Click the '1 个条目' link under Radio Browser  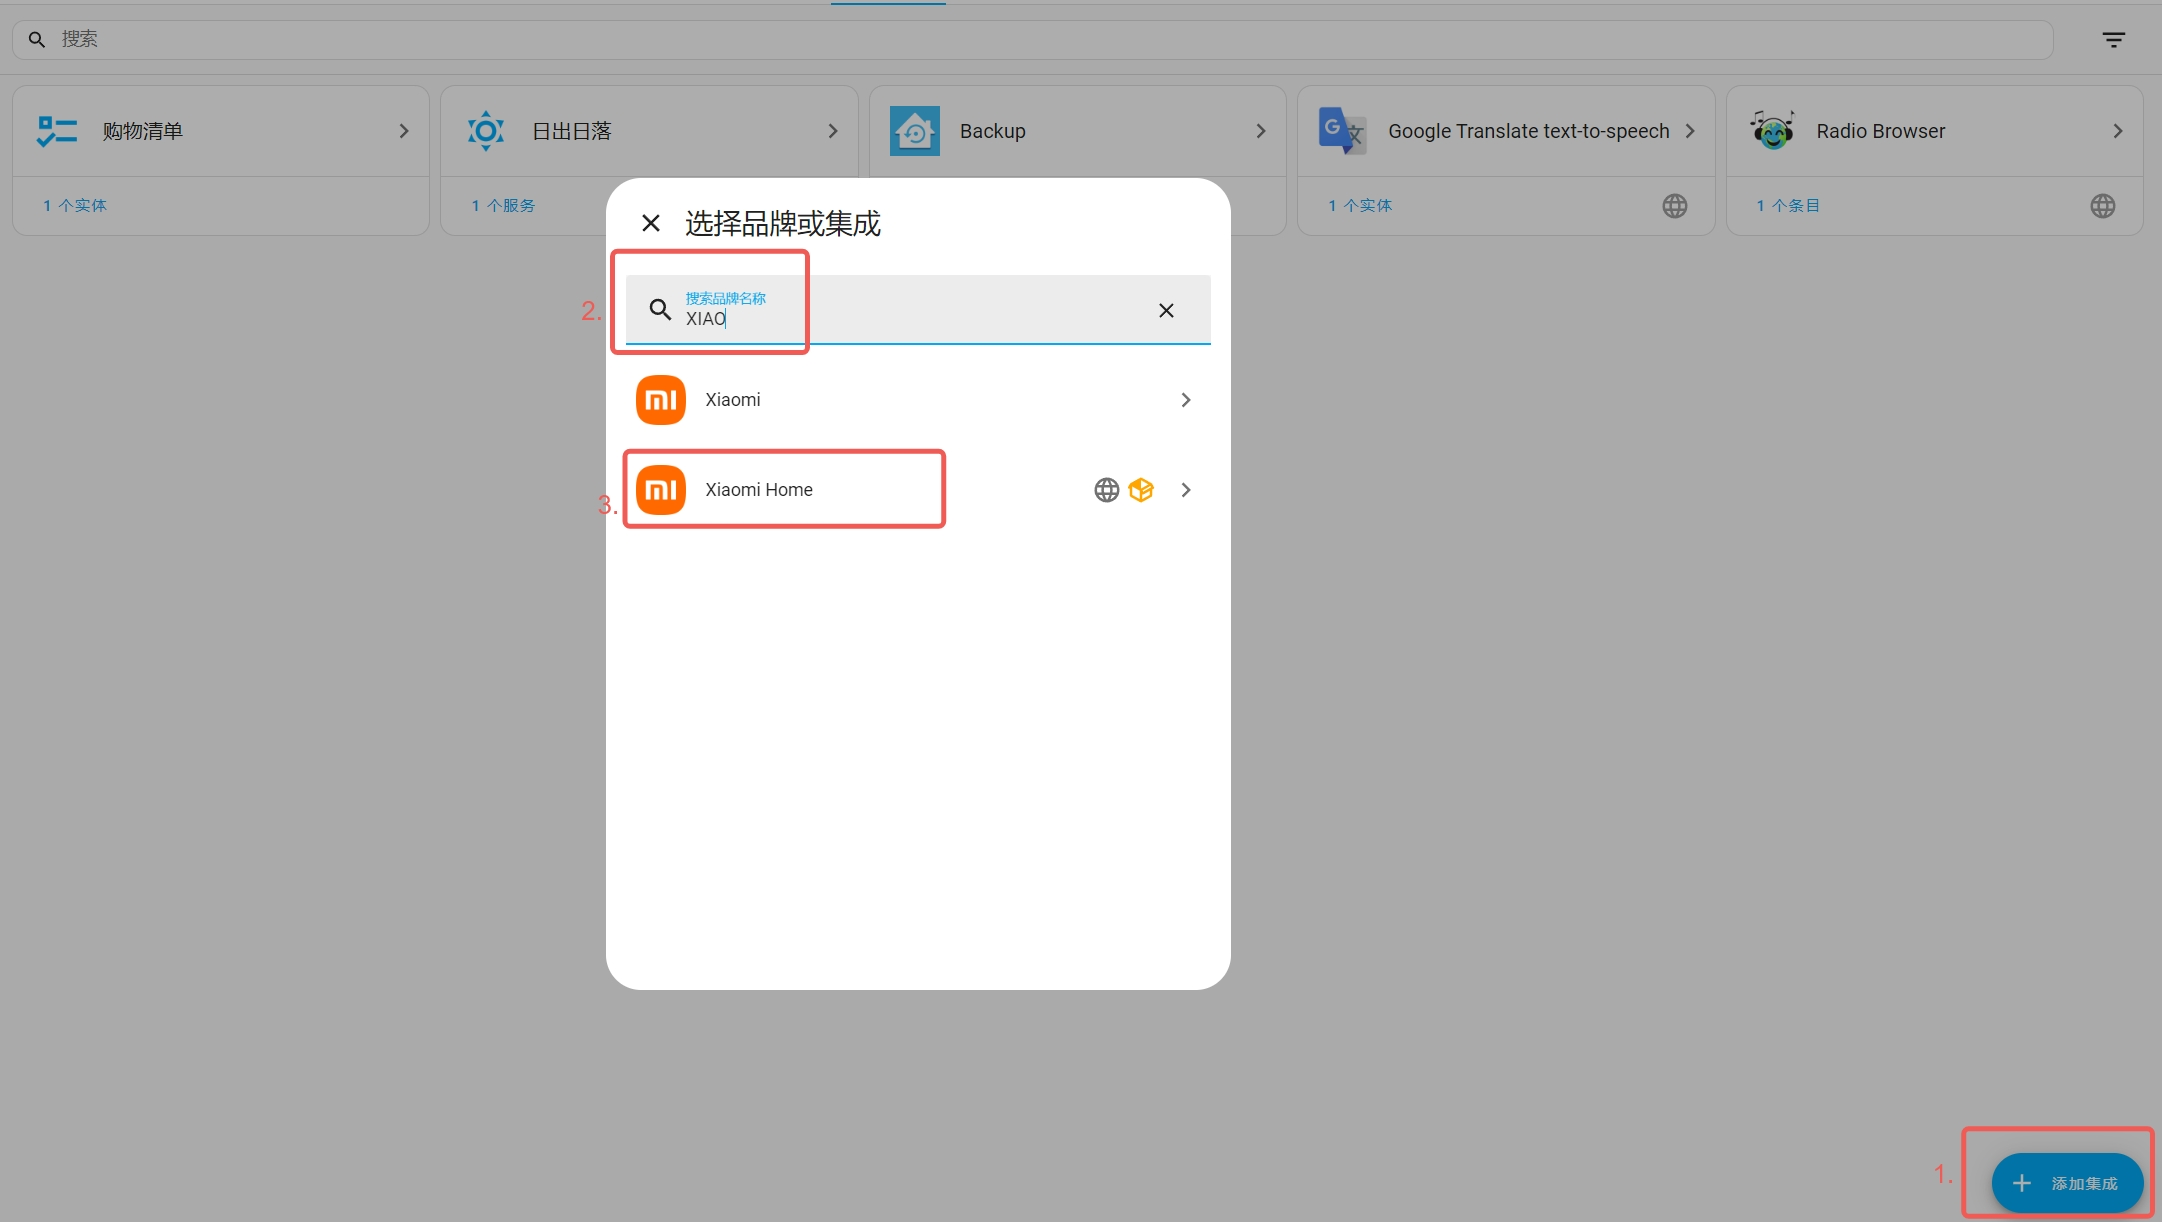(1788, 205)
